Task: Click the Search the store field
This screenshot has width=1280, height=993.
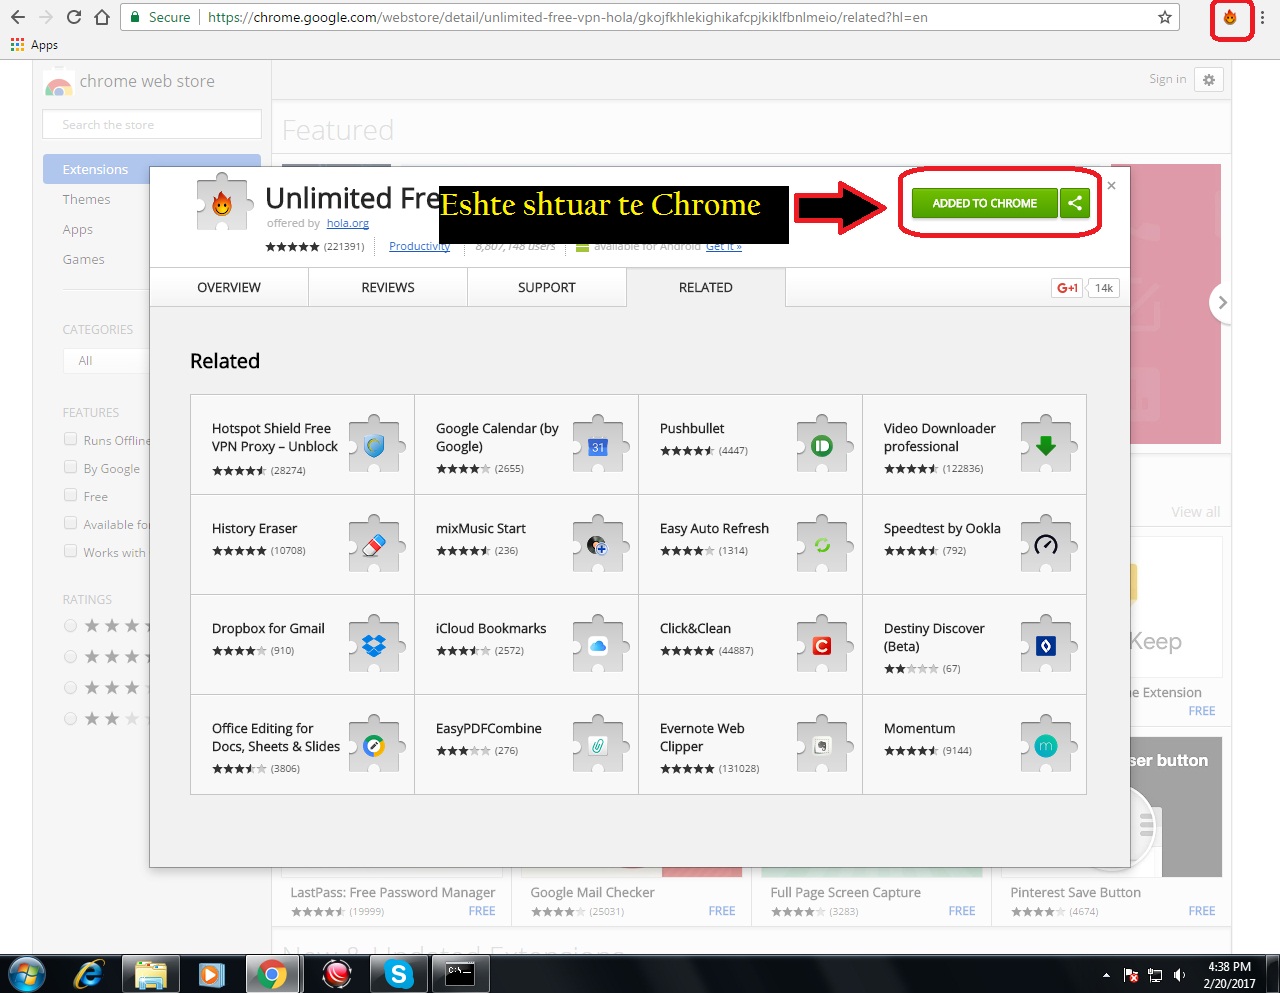Action: (x=152, y=125)
